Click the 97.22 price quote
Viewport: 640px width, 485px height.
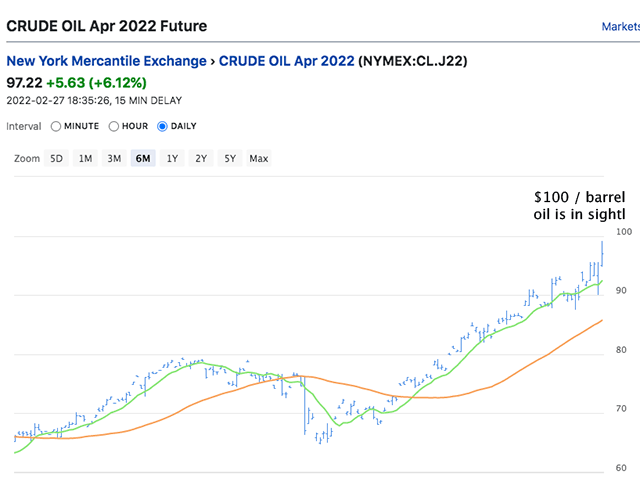coord(26,81)
